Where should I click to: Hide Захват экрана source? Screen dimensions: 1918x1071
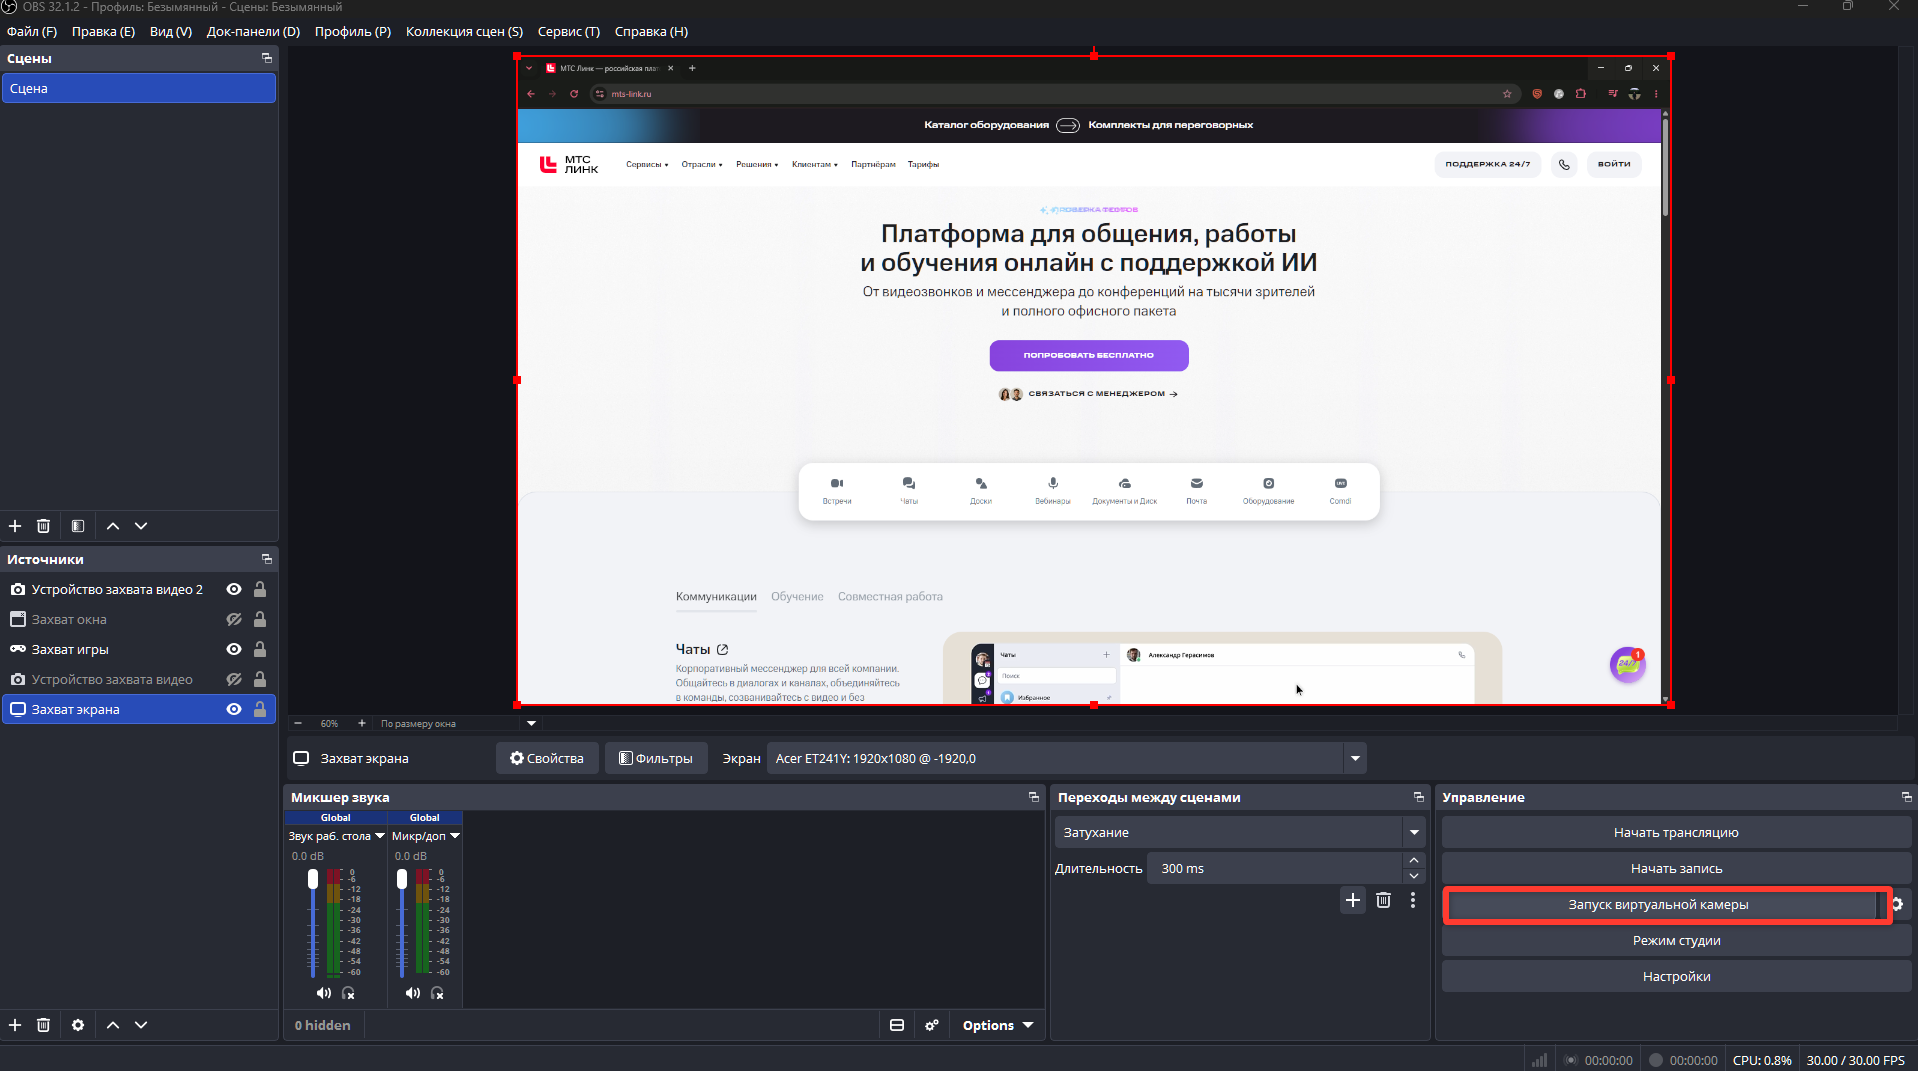click(234, 709)
